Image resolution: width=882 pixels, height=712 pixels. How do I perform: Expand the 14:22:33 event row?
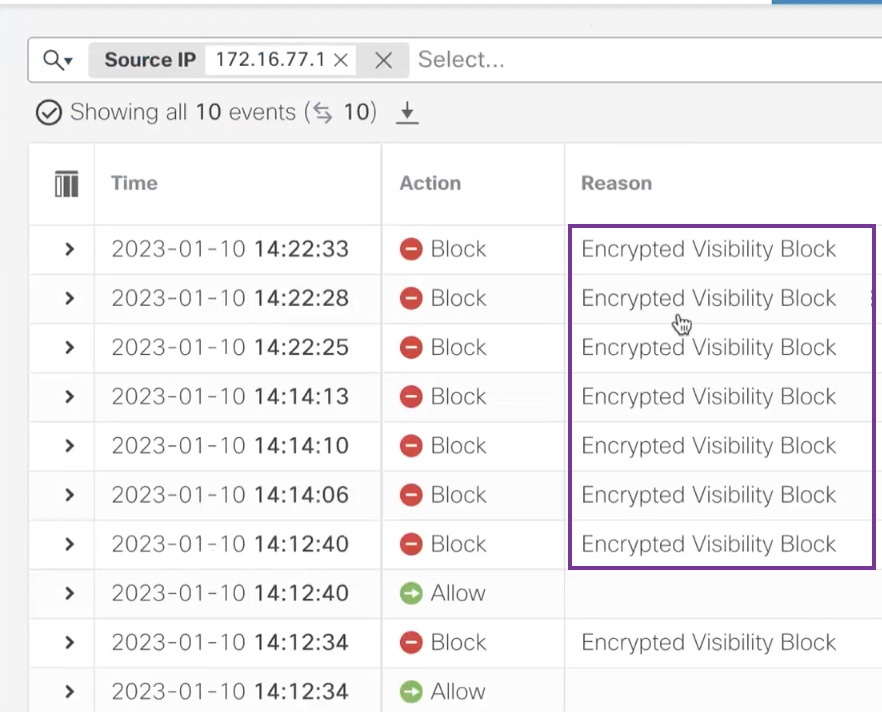click(69, 249)
